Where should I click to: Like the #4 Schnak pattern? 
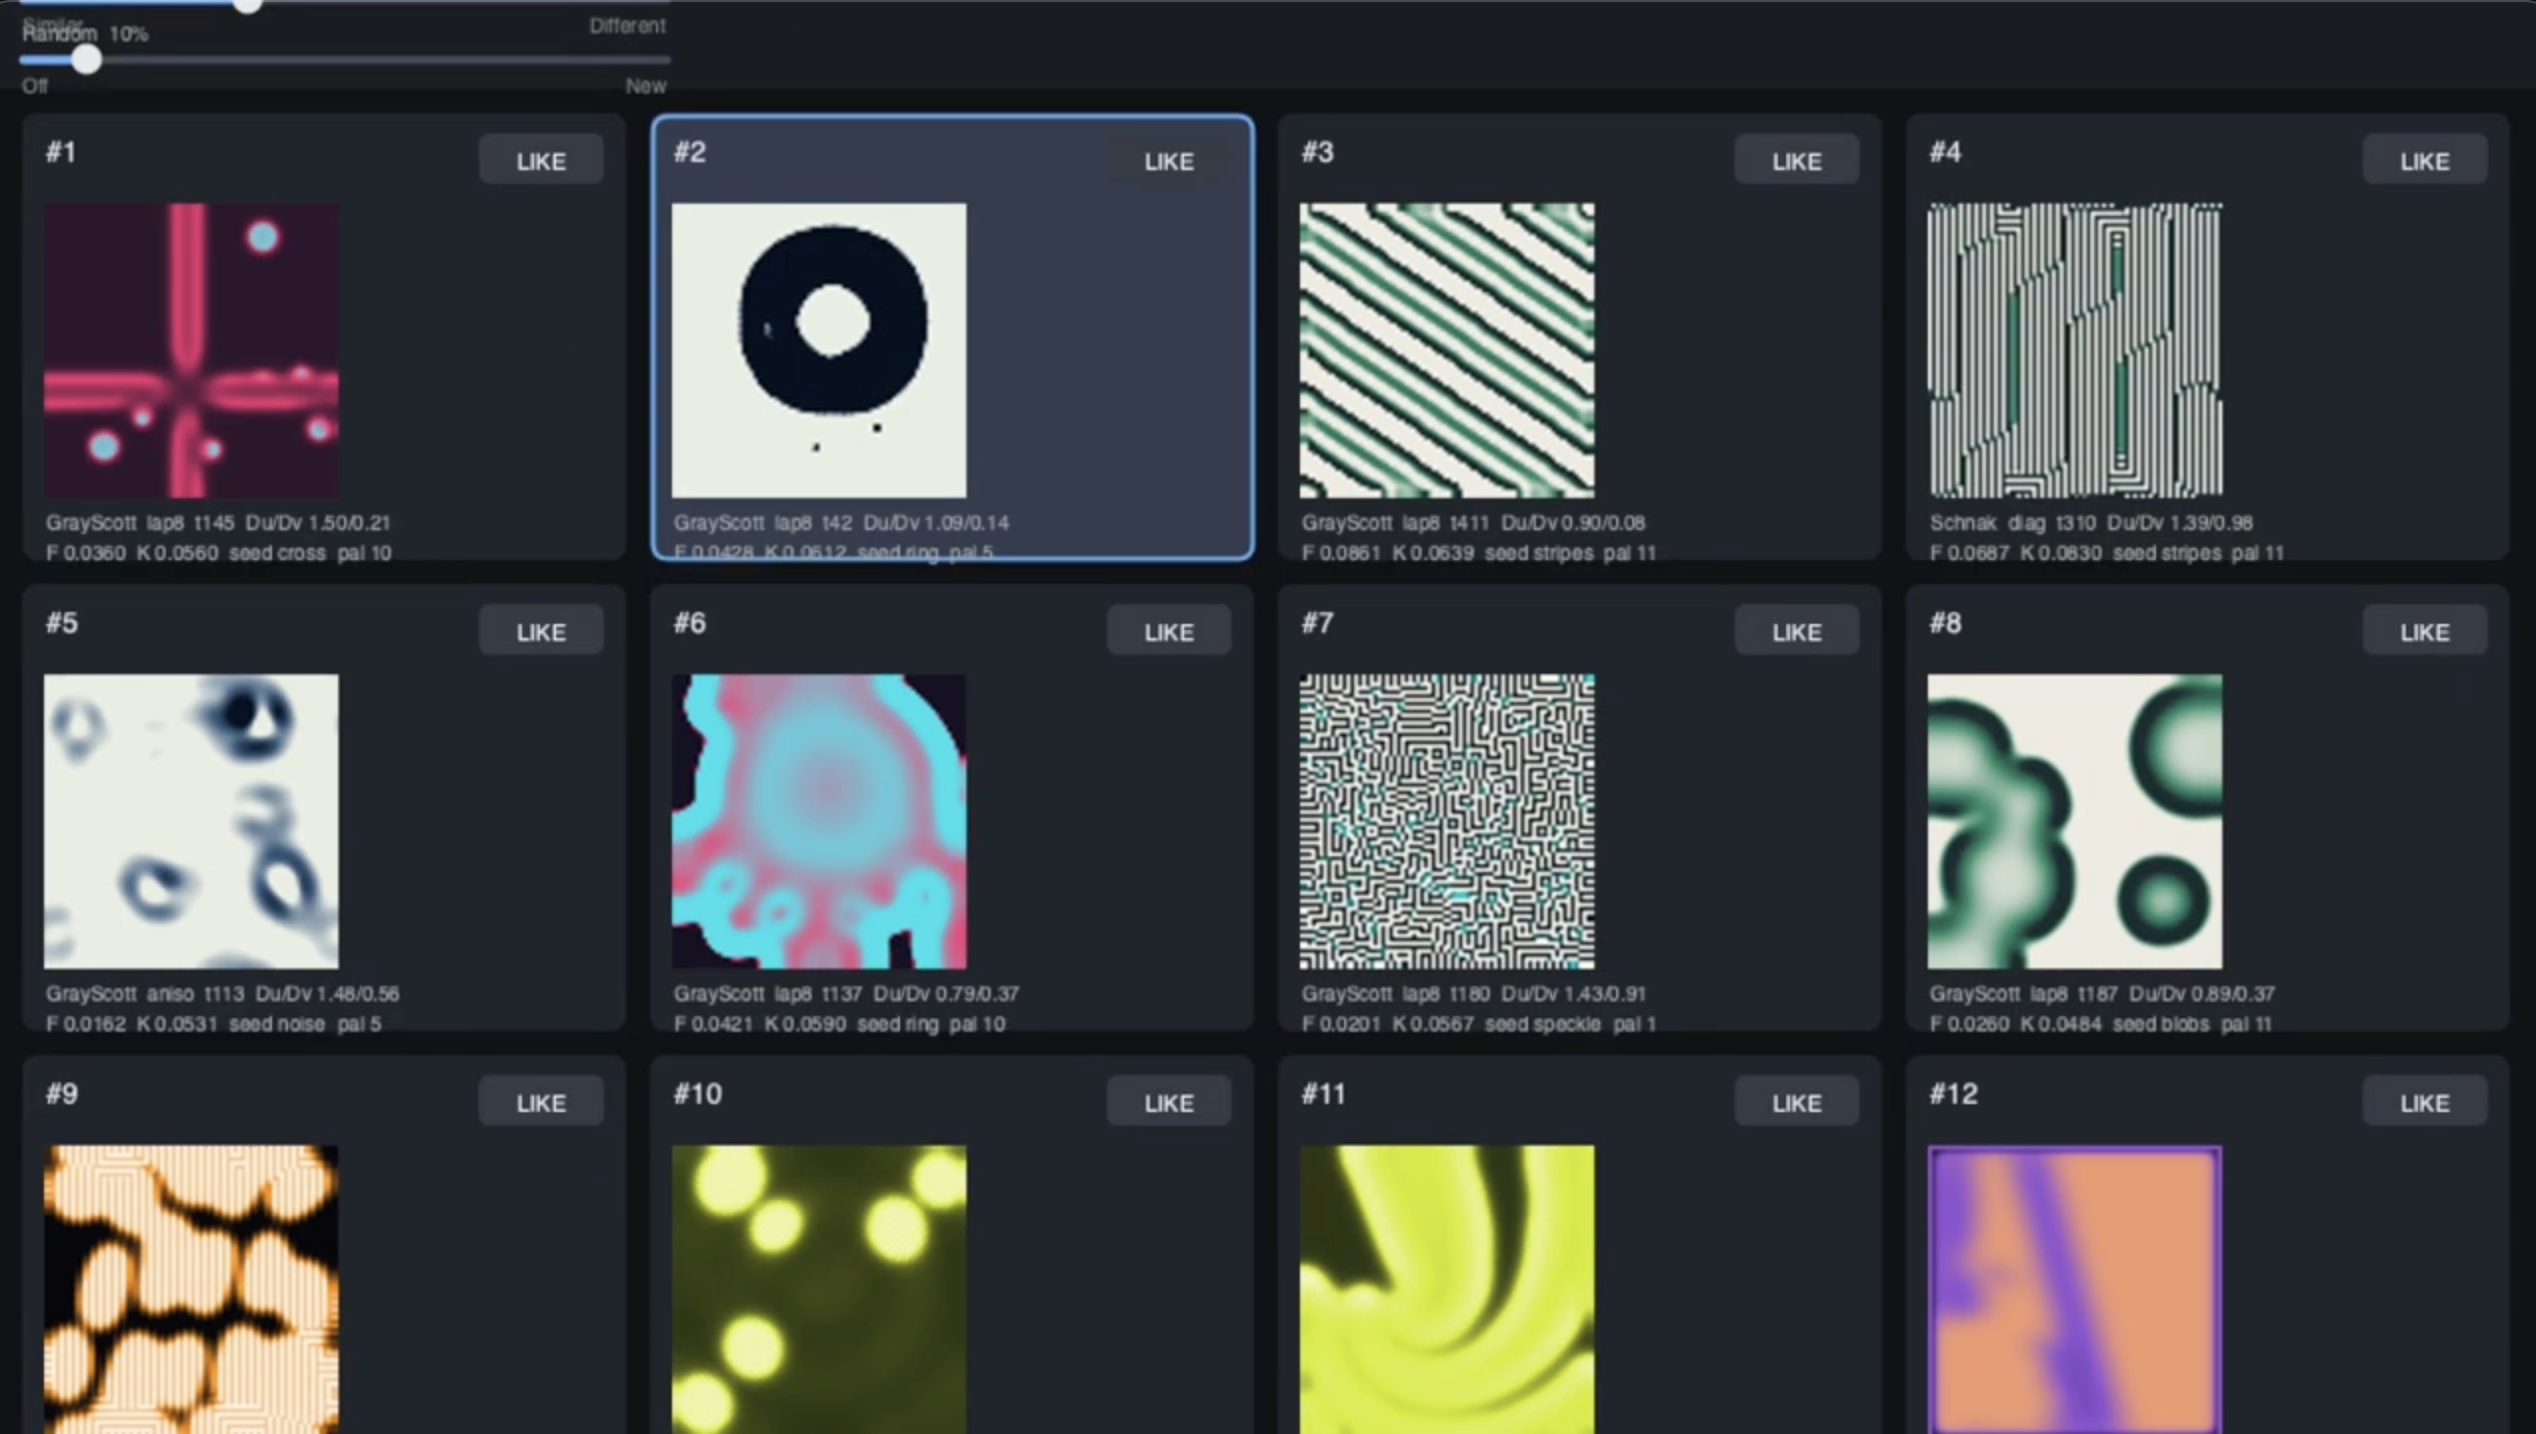coord(2424,160)
